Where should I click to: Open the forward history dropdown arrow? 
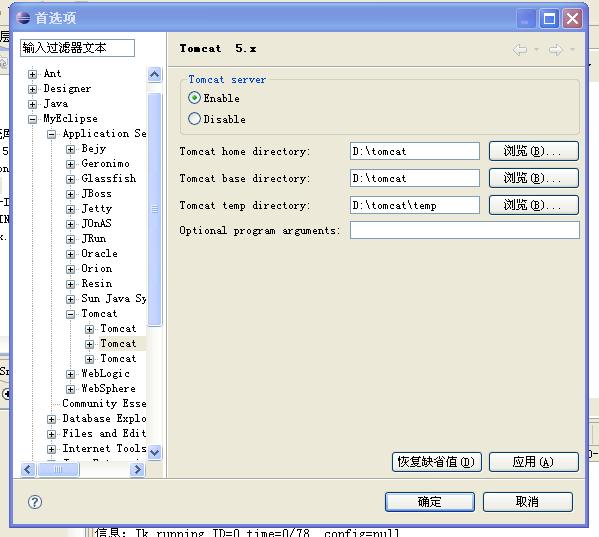coord(572,49)
